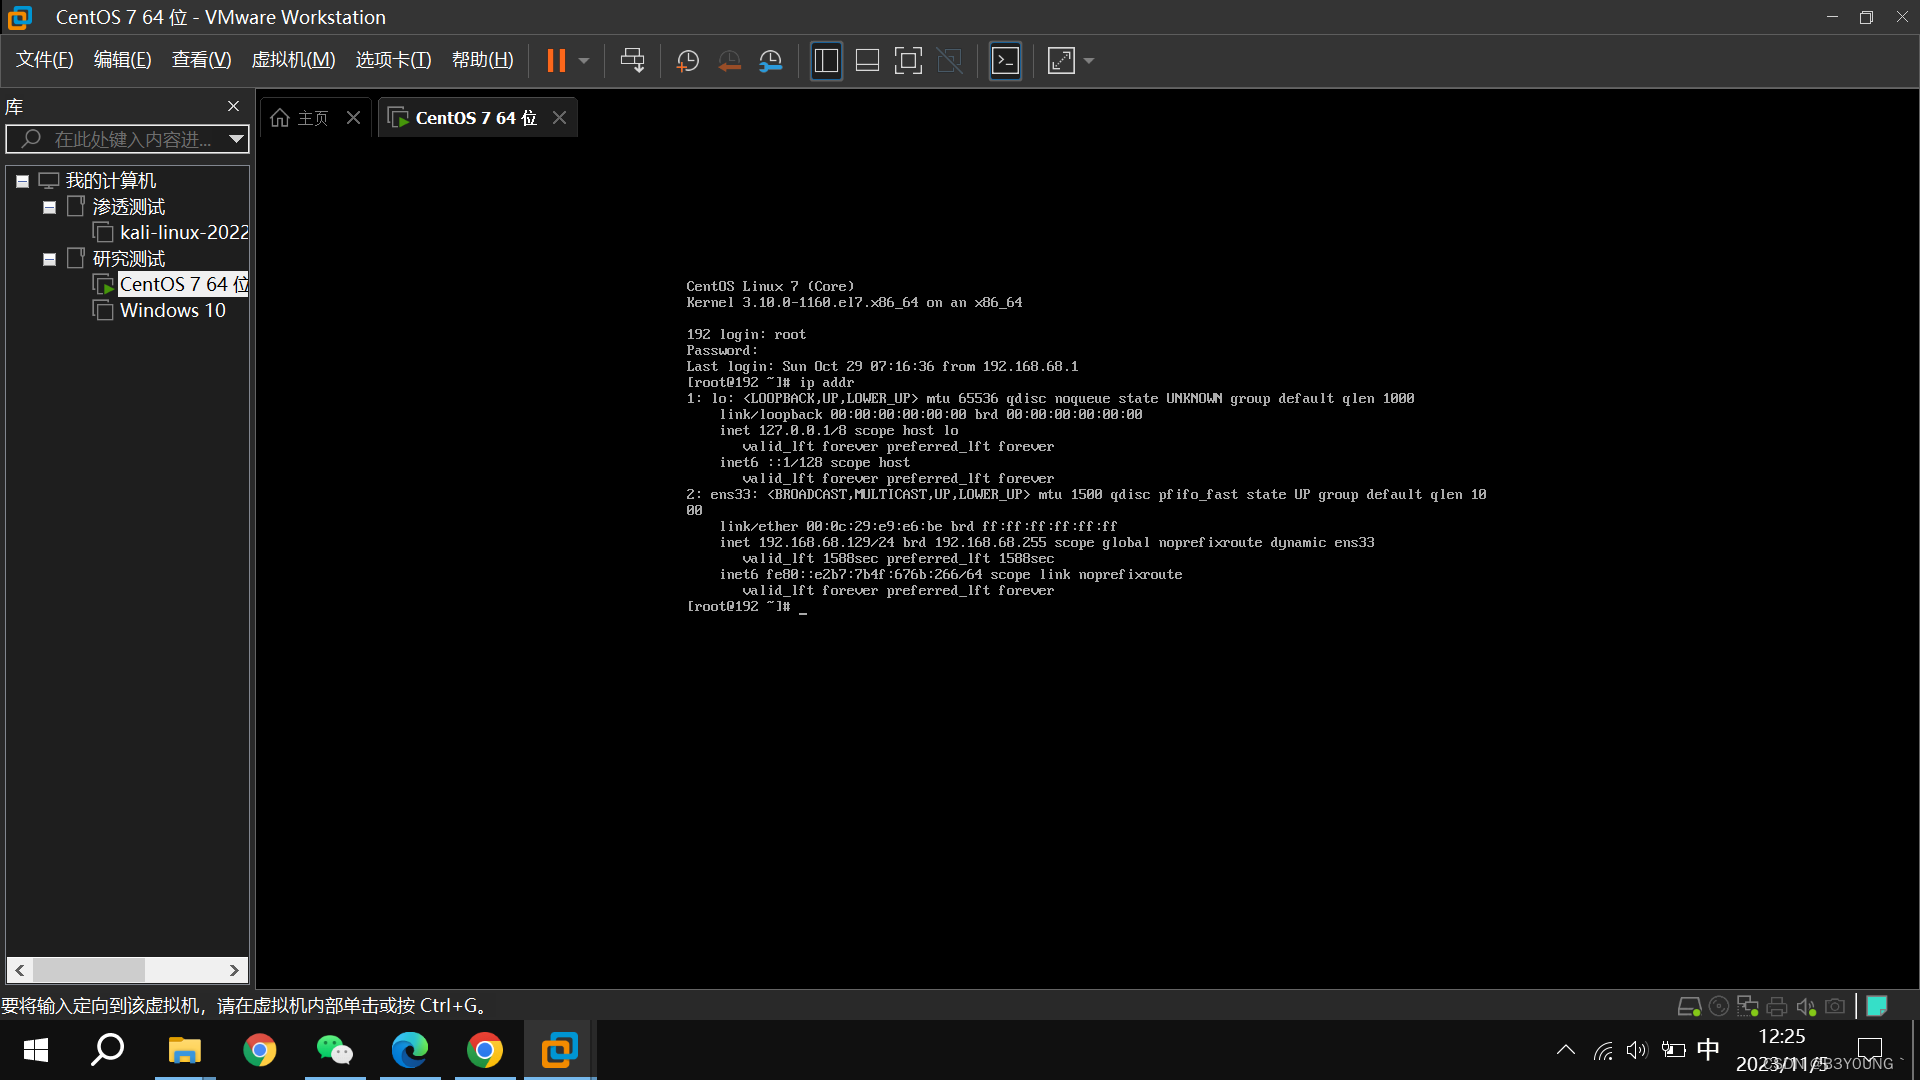Open the snapshot manager

(770, 60)
